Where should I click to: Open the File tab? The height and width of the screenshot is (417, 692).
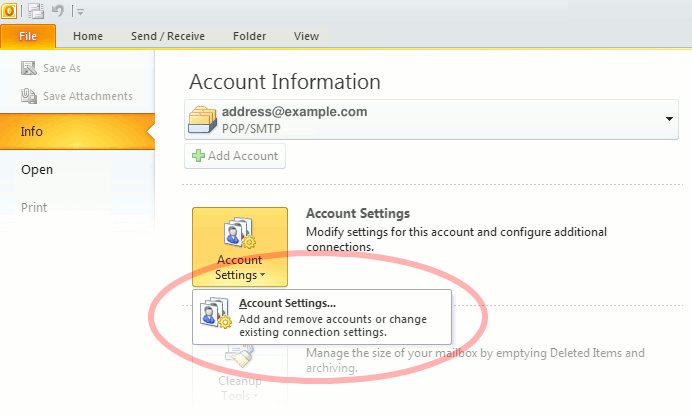pos(27,36)
